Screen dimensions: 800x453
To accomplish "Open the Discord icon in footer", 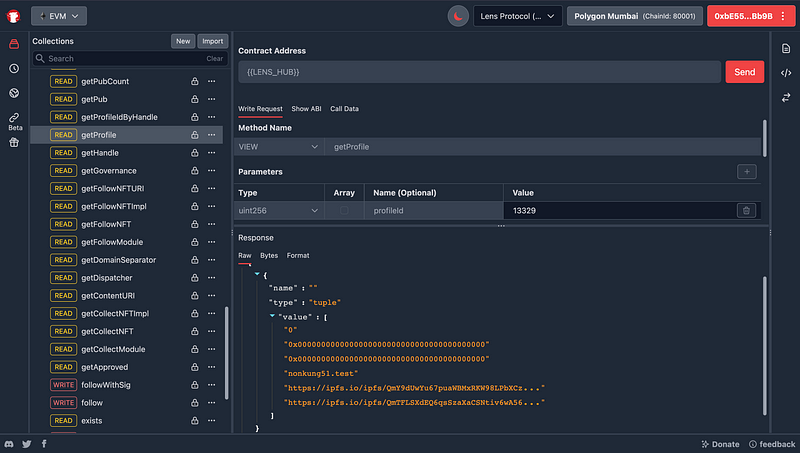I will tap(10, 443).
